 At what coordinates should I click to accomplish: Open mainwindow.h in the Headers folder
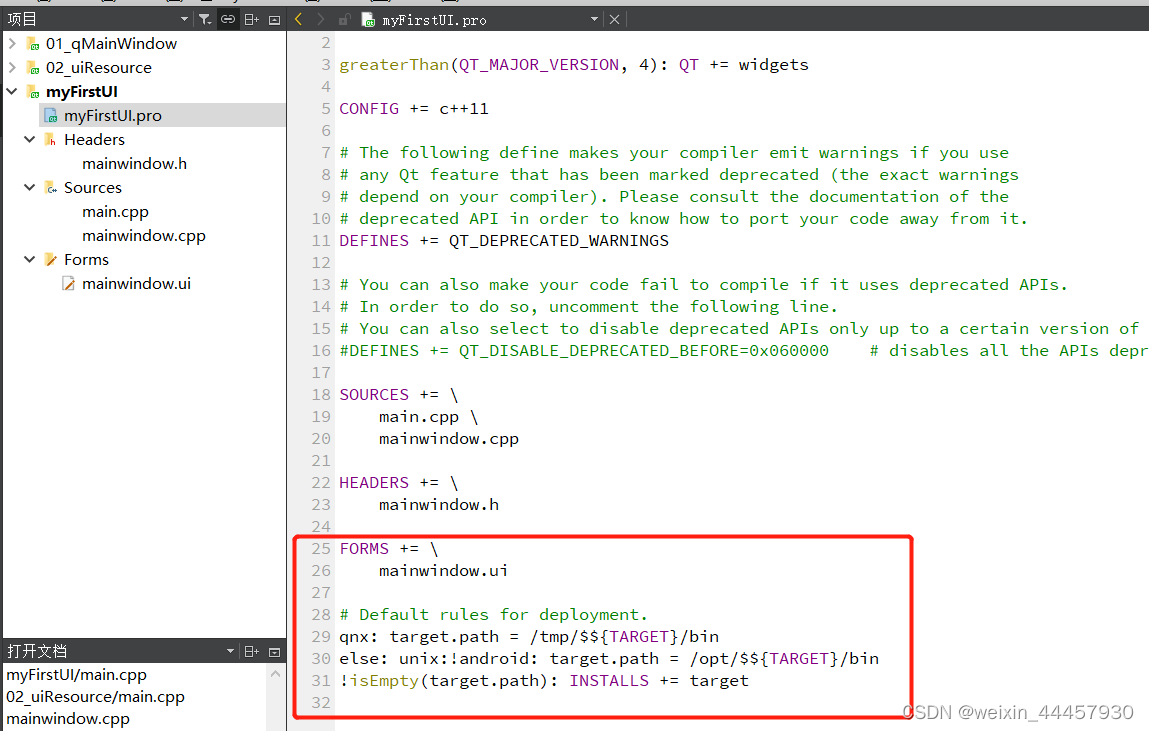point(134,164)
